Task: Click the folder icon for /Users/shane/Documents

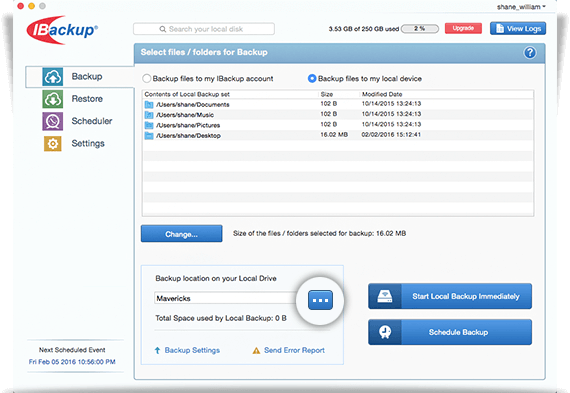Action: click(149, 105)
